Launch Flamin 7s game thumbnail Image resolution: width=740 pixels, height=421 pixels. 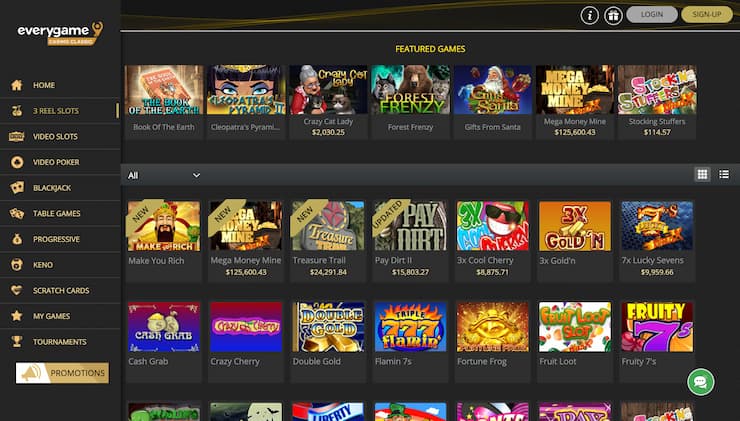pos(410,327)
